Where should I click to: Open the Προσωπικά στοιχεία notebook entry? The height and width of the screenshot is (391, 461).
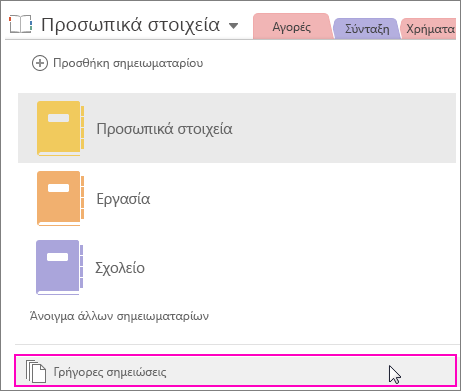pos(237,128)
